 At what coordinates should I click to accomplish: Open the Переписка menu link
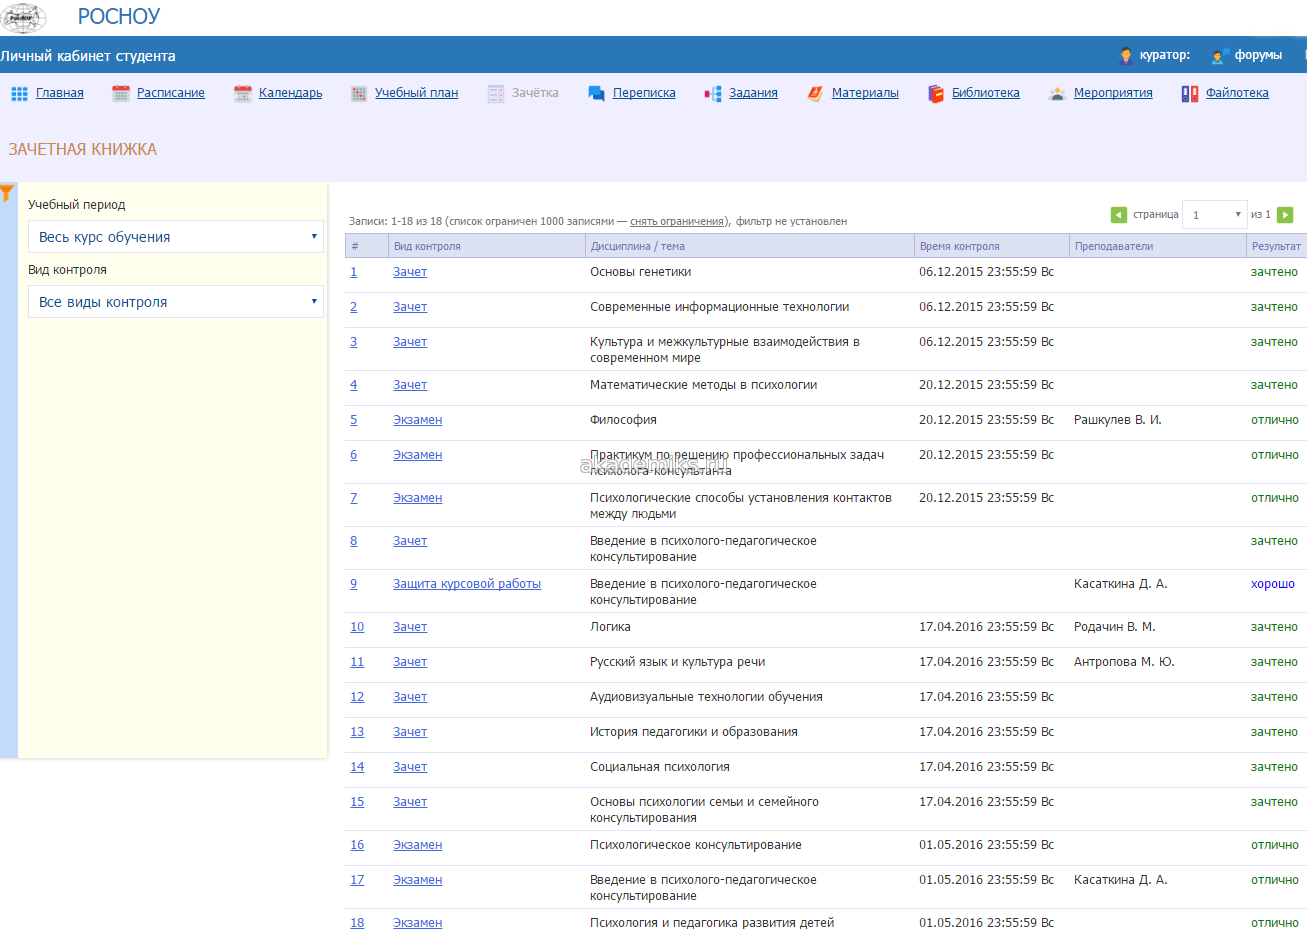(644, 93)
